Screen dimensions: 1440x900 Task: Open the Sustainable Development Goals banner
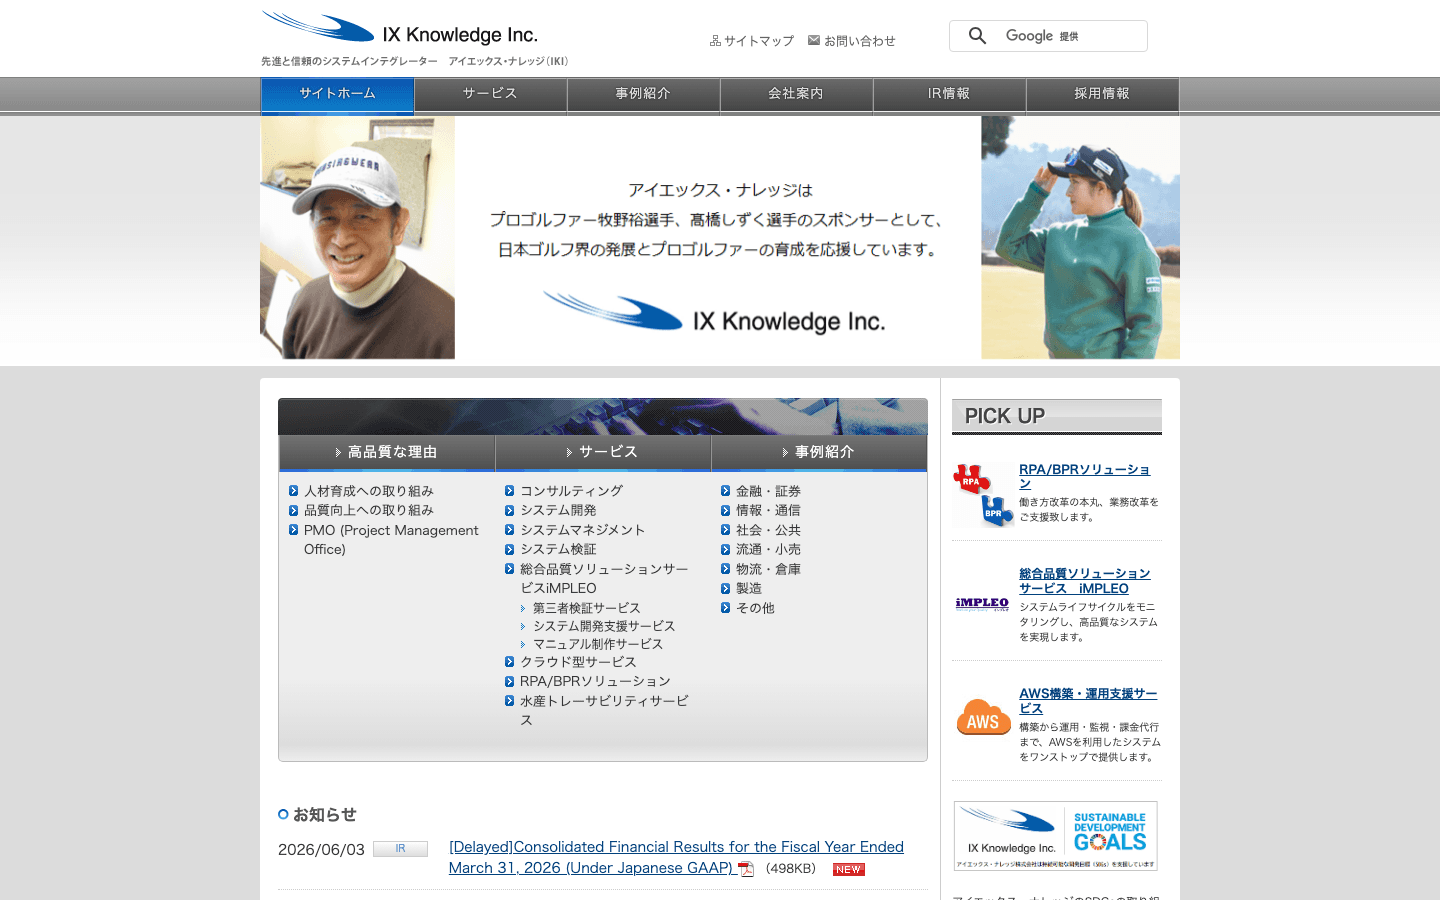click(1056, 836)
